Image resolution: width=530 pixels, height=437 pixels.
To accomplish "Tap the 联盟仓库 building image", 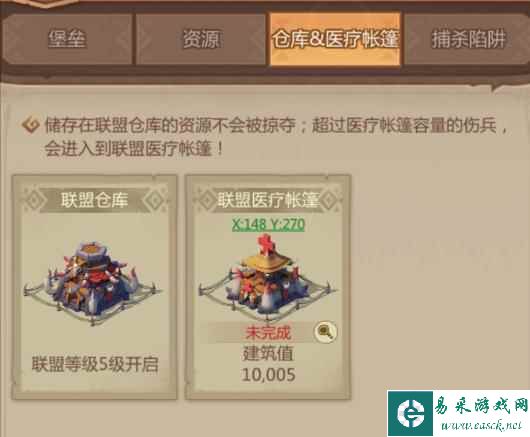I will click(93, 283).
